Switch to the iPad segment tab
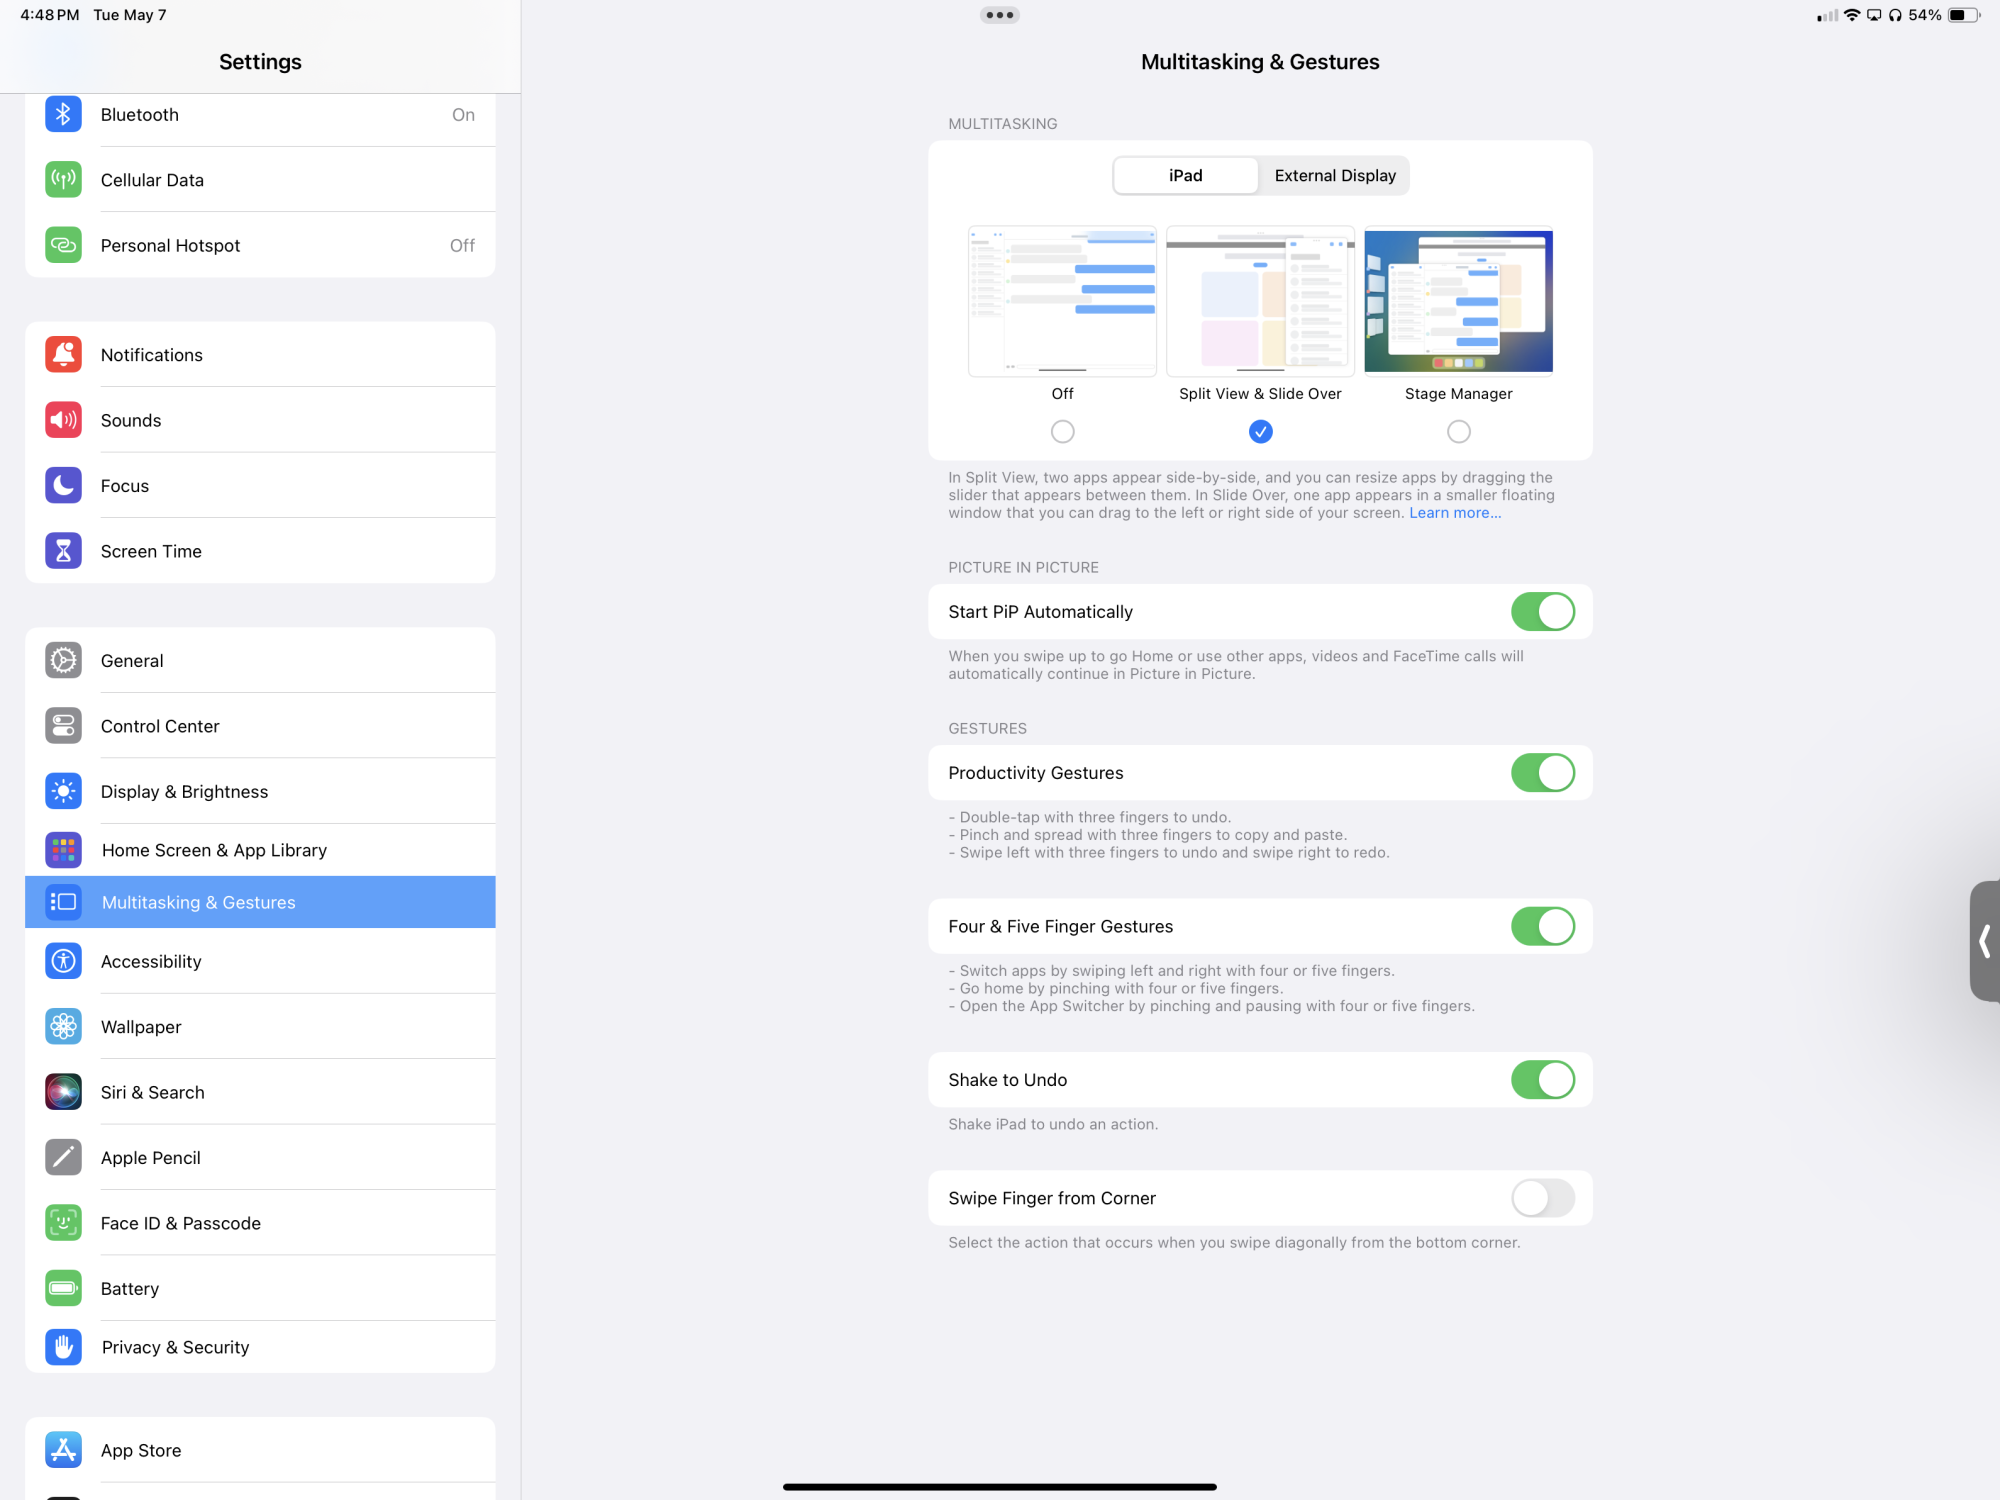The width and height of the screenshot is (2000, 1500). [x=1186, y=176]
